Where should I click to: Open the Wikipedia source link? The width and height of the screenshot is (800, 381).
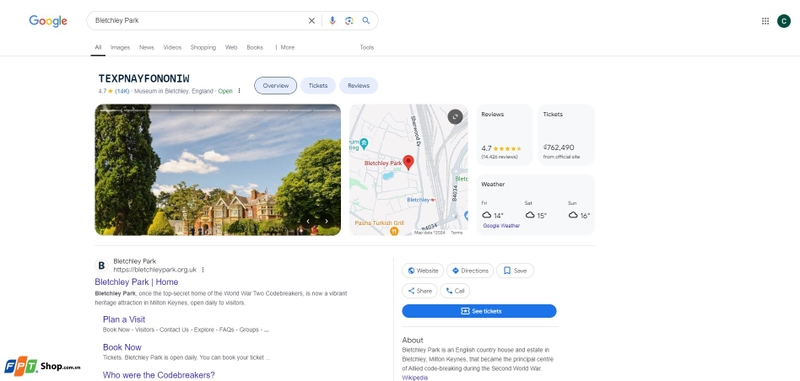tap(415, 377)
